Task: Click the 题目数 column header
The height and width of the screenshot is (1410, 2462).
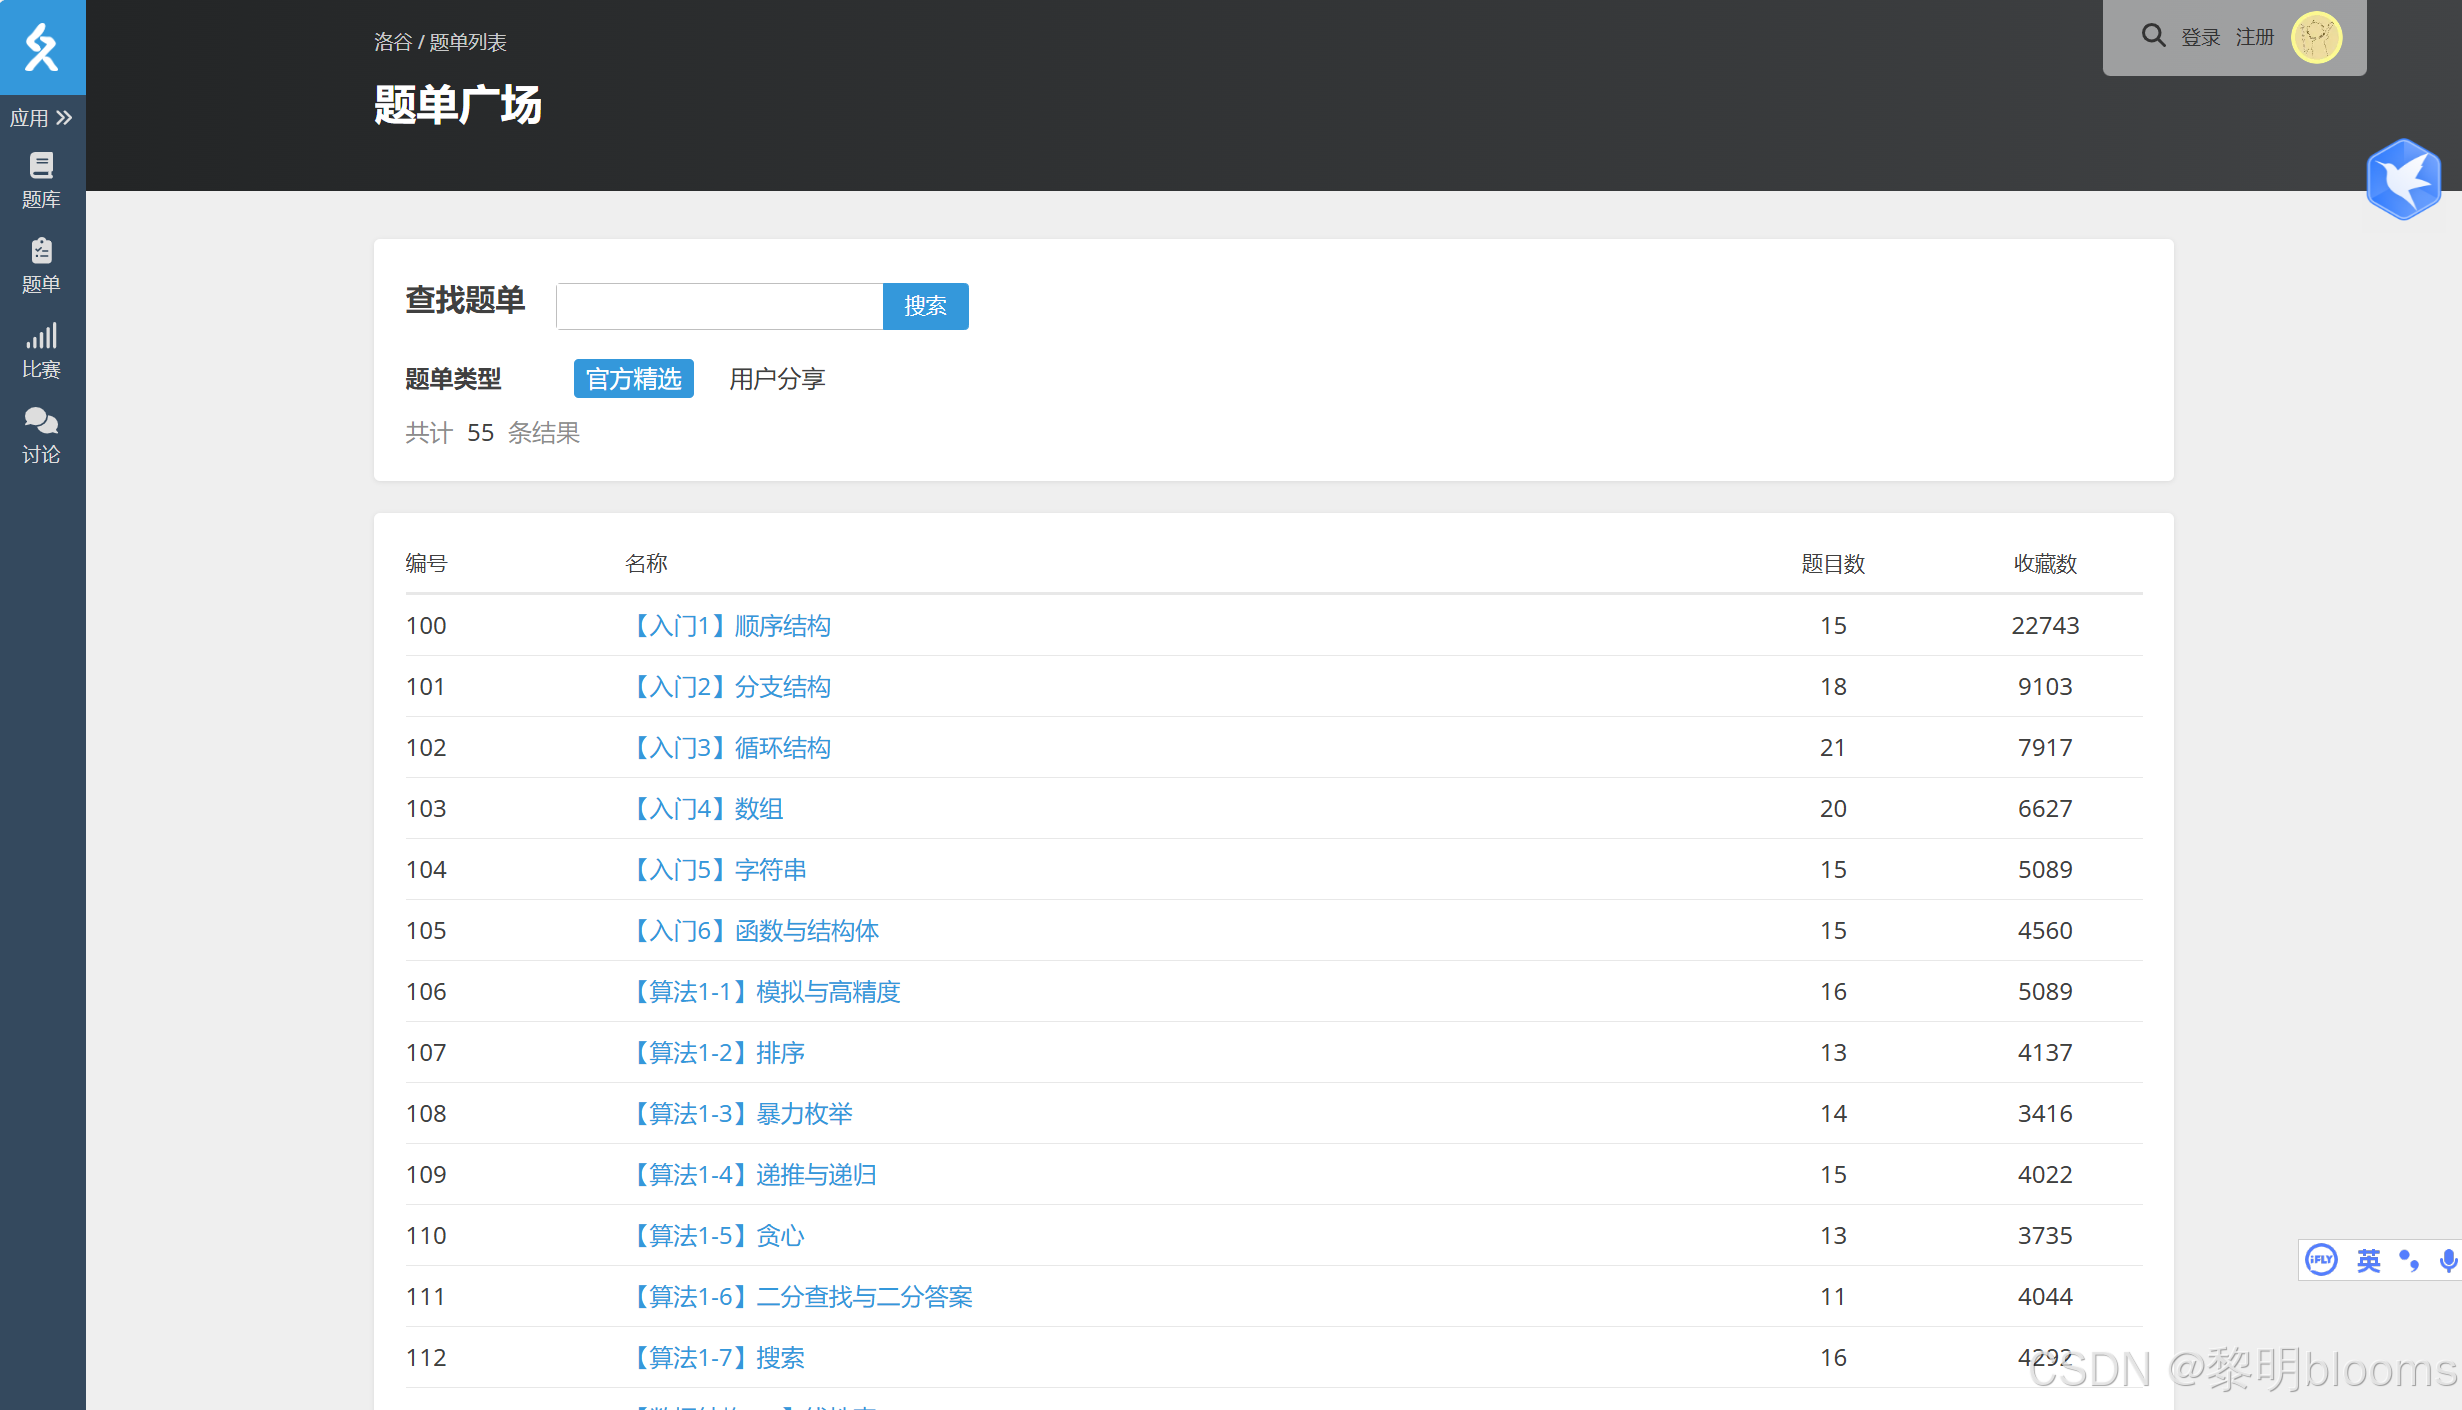Action: [x=1833, y=564]
